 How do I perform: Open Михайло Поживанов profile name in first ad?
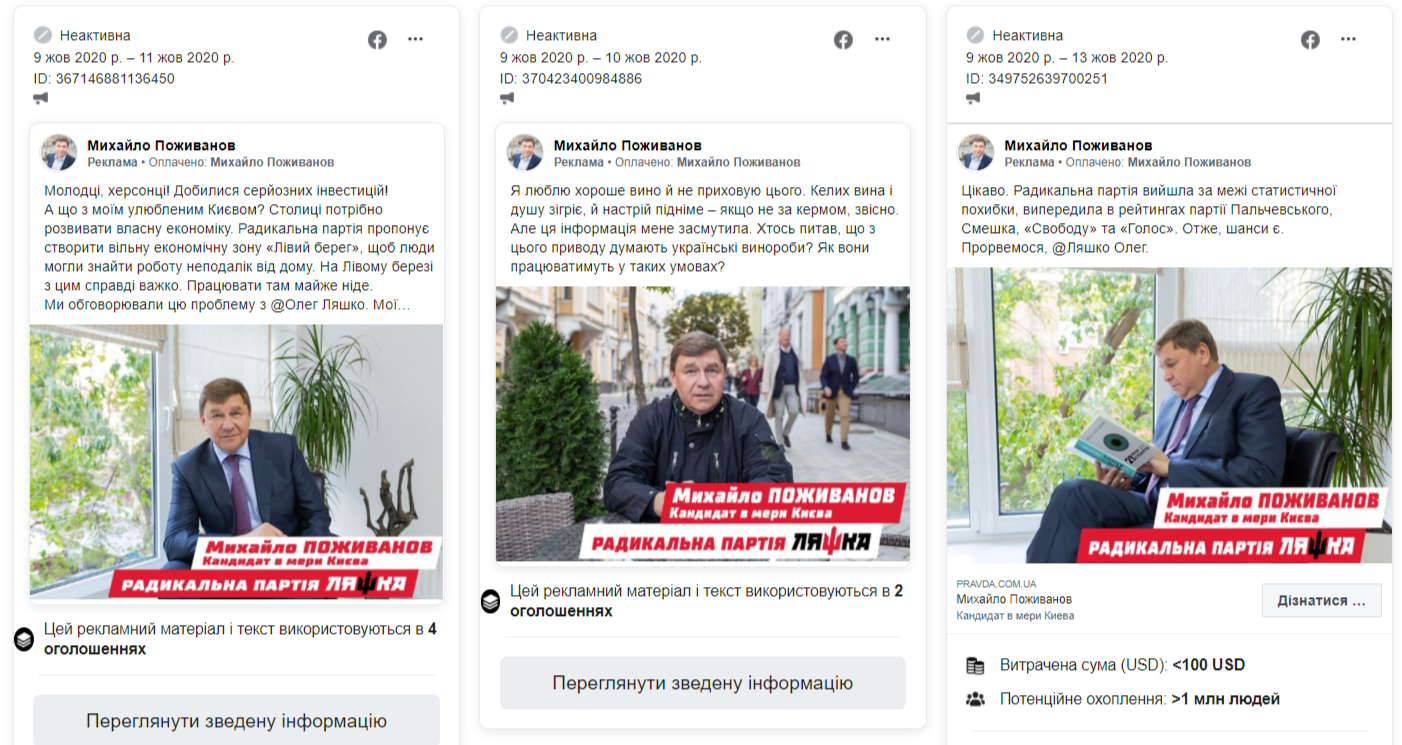click(x=161, y=145)
